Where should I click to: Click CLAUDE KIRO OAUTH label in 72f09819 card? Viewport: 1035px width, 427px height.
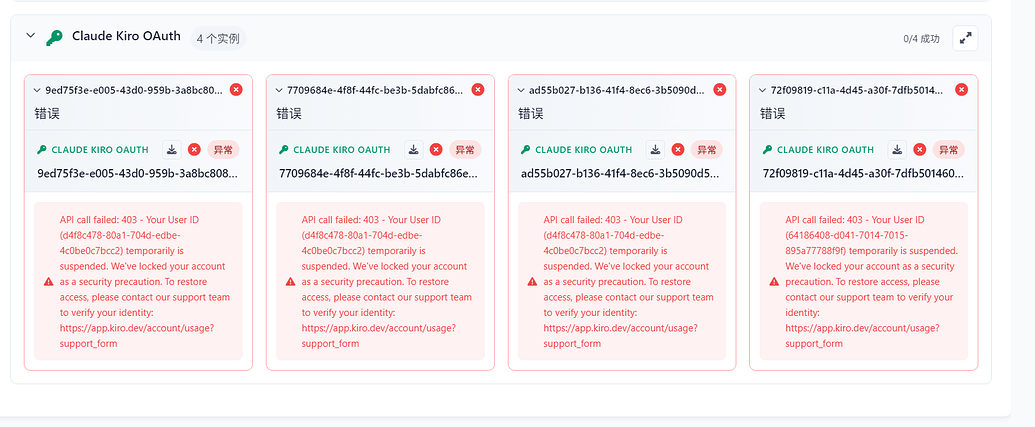825,150
